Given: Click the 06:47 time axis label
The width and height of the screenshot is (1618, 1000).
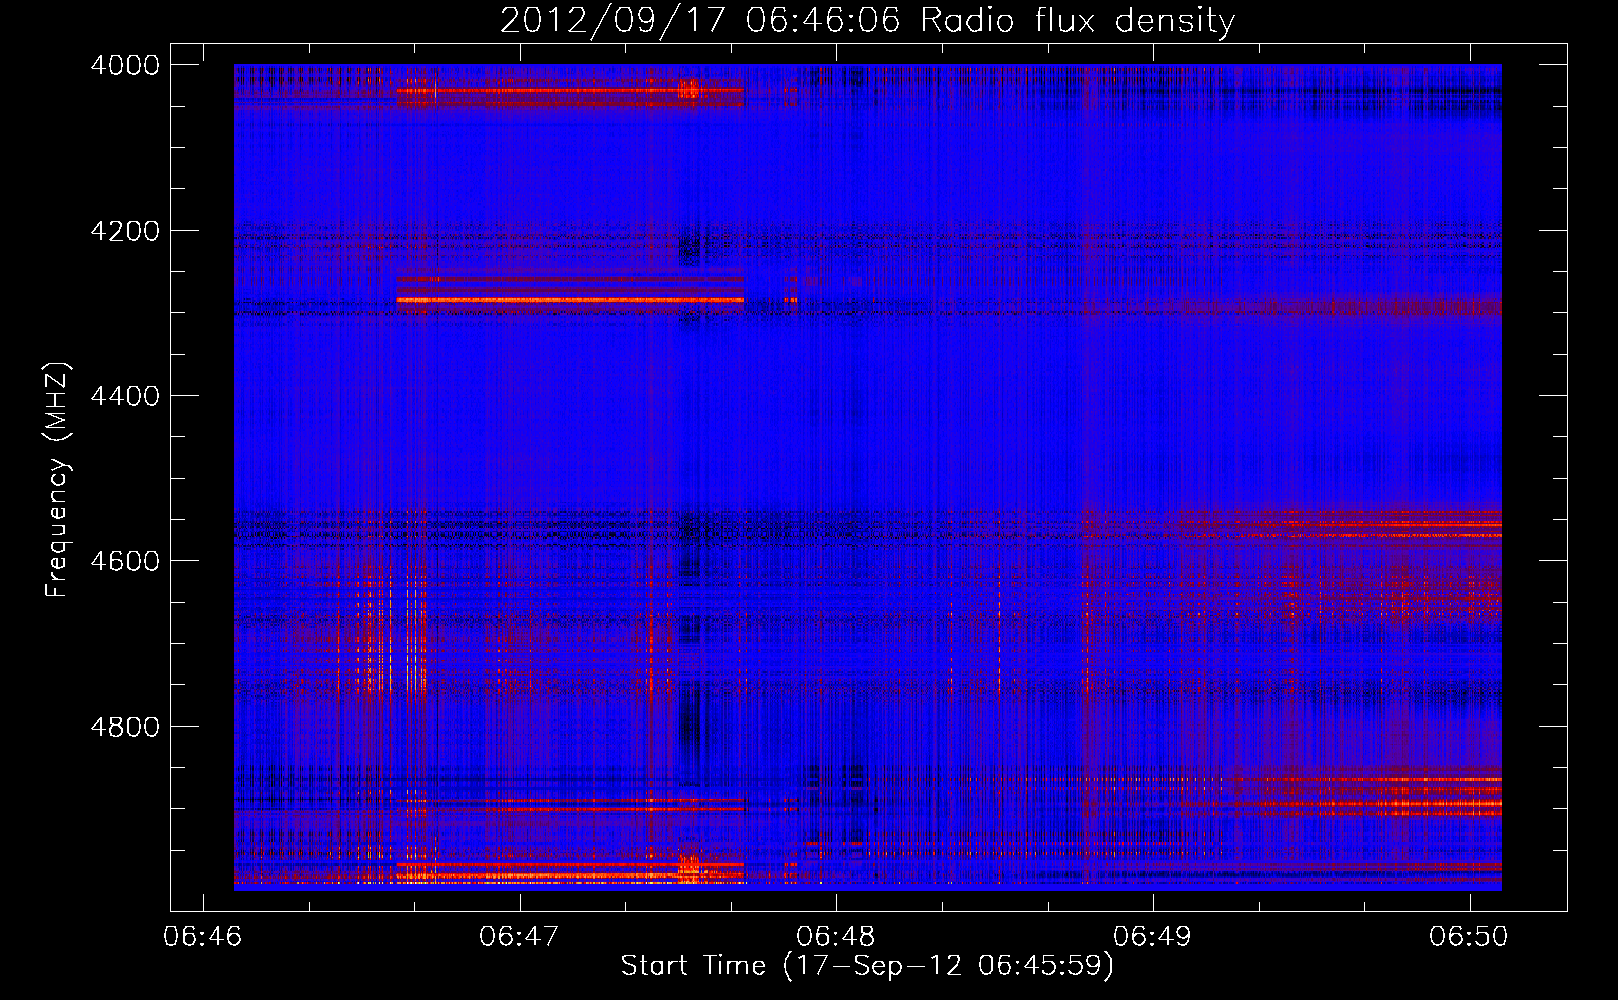Looking at the screenshot, I should click(x=519, y=936).
